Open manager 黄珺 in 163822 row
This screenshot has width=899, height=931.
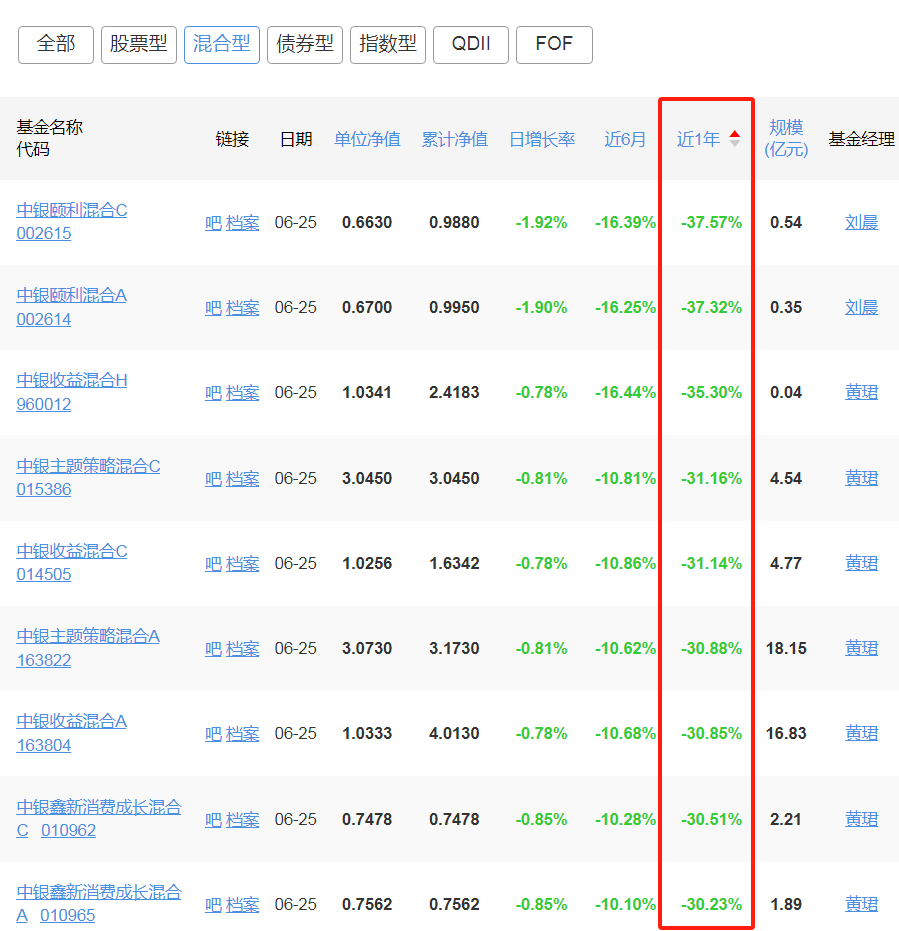pos(862,648)
